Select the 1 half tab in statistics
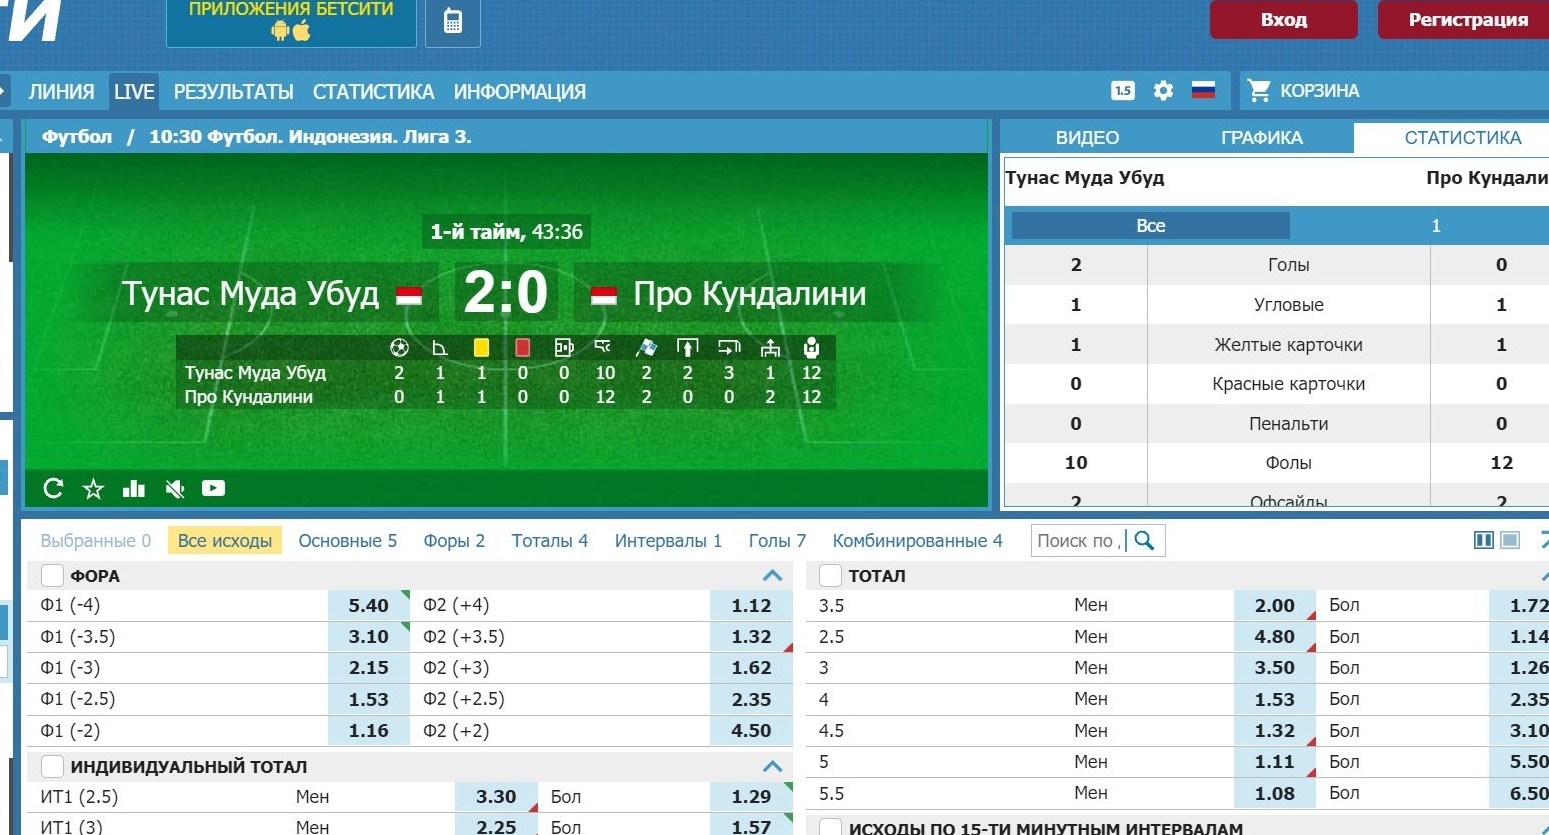This screenshot has width=1549, height=835. point(1435,226)
